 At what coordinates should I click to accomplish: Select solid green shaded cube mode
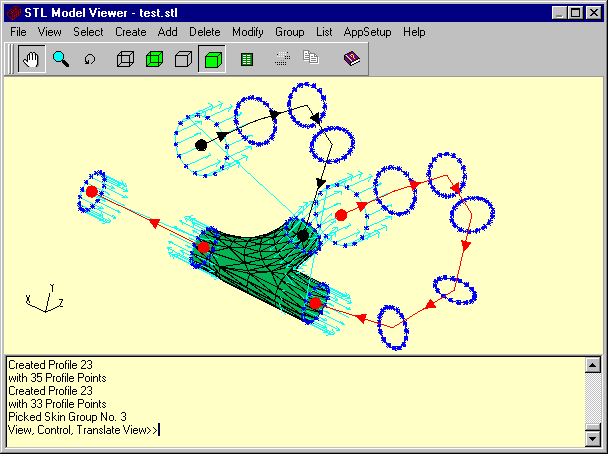(212, 59)
